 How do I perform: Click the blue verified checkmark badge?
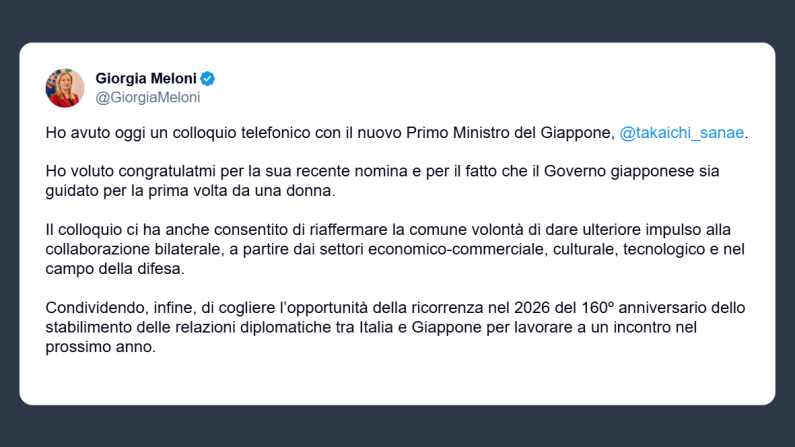[x=209, y=78]
